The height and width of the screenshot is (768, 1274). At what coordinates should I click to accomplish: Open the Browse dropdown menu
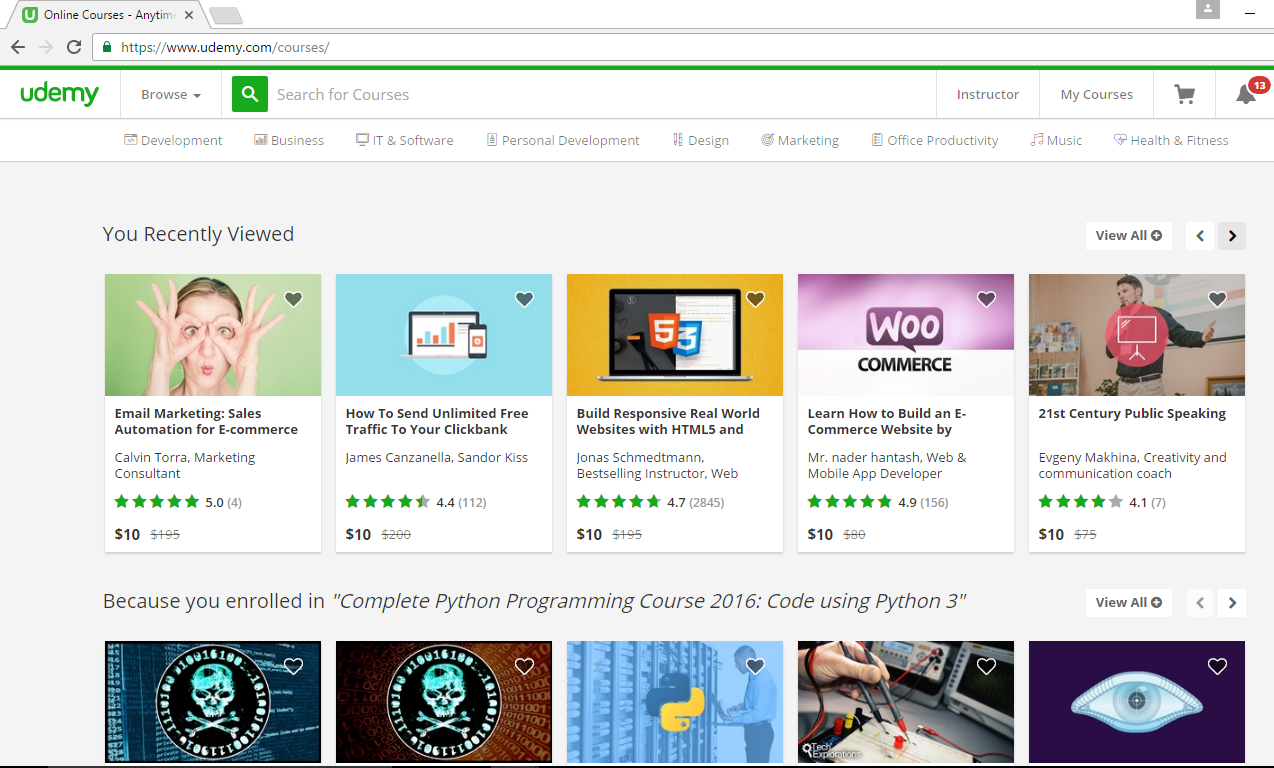point(171,94)
